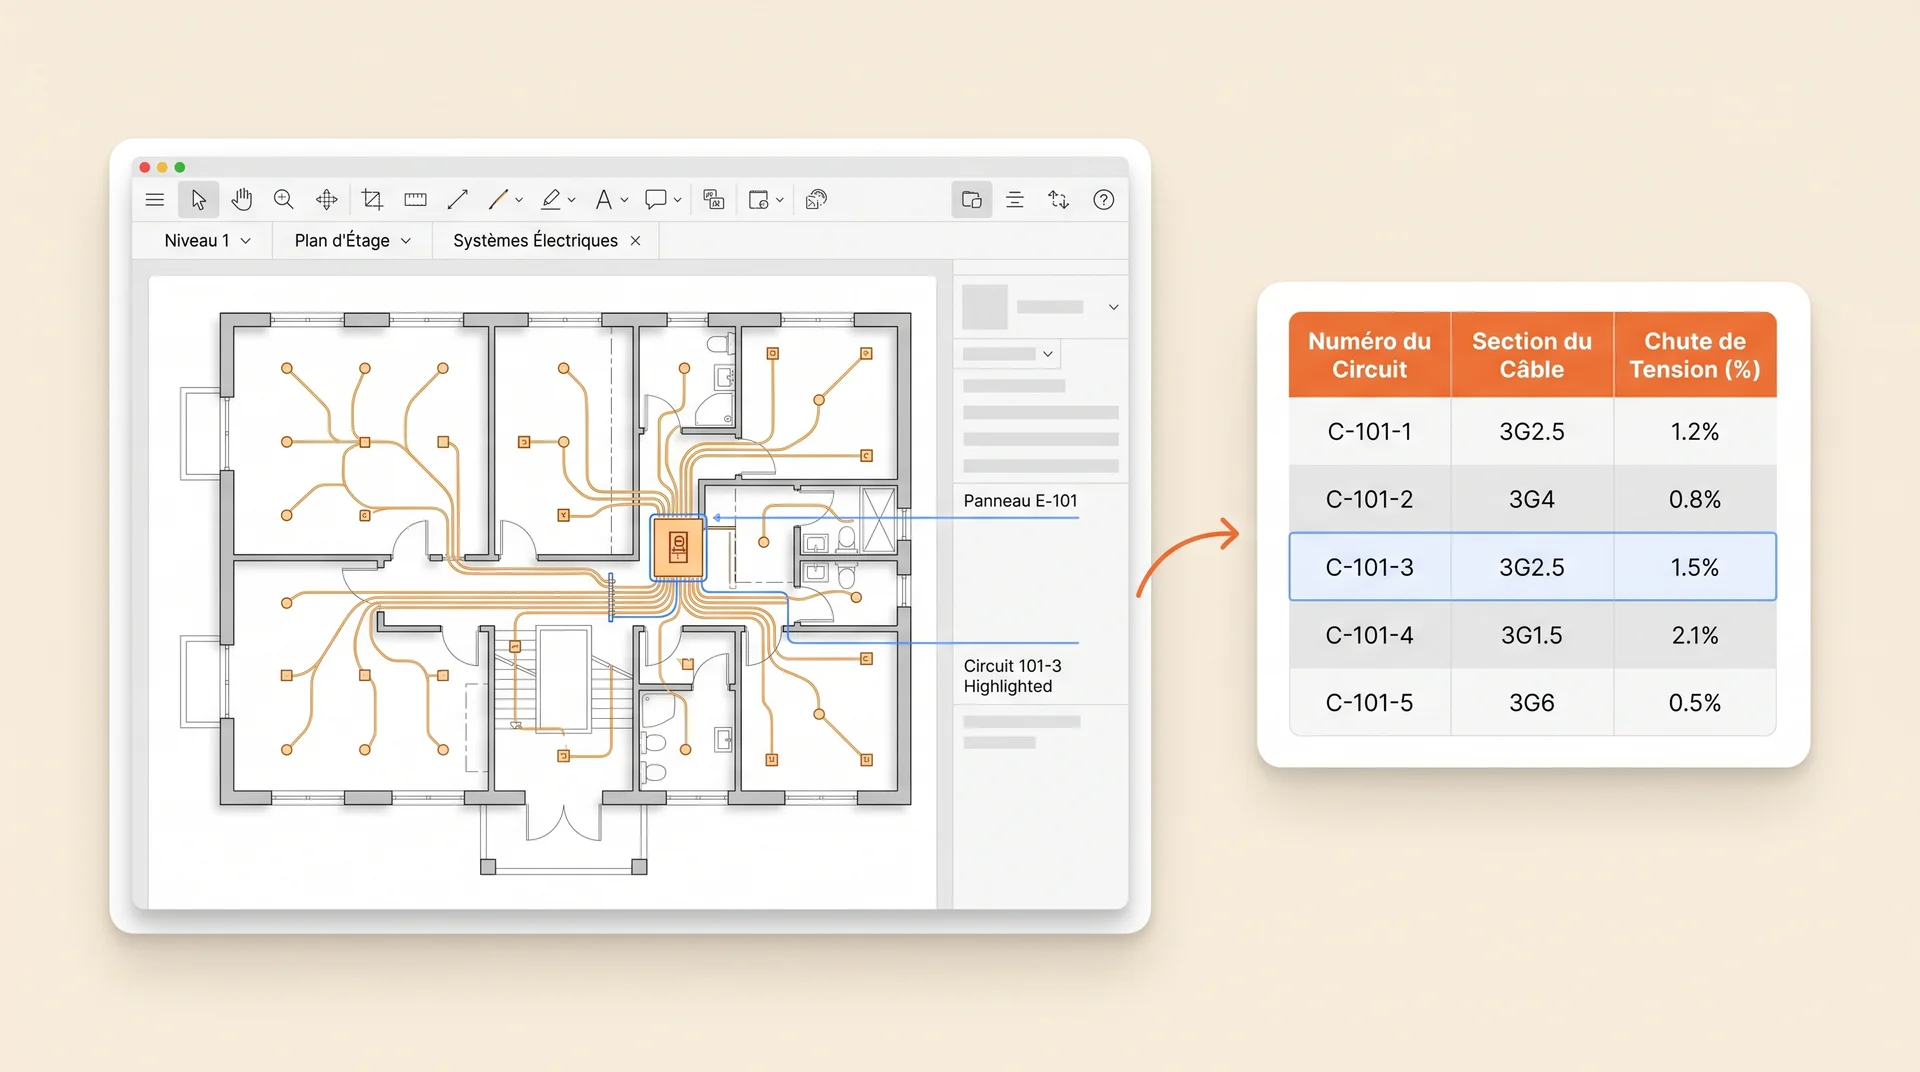Open the line tool dropdown arrow

[519, 200]
